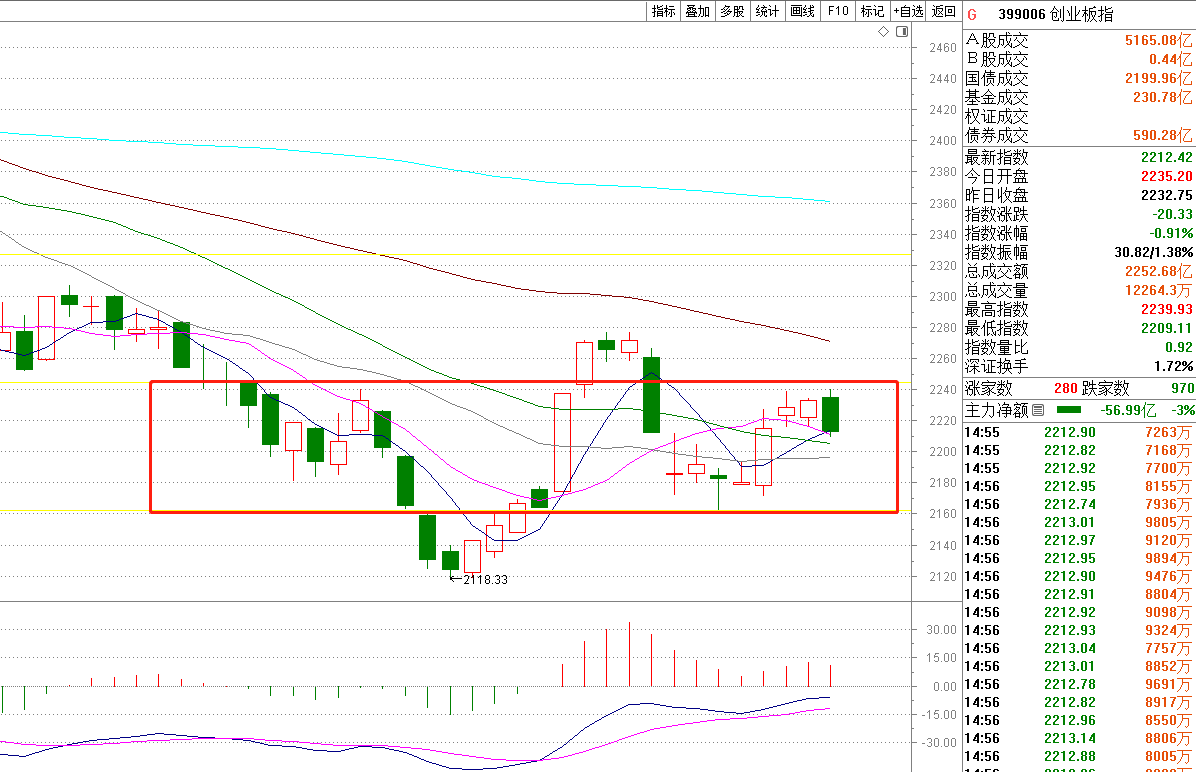Select the tick row with volume 7263万
Image resolution: width=1196 pixels, height=772 pixels.
(x=1079, y=433)
